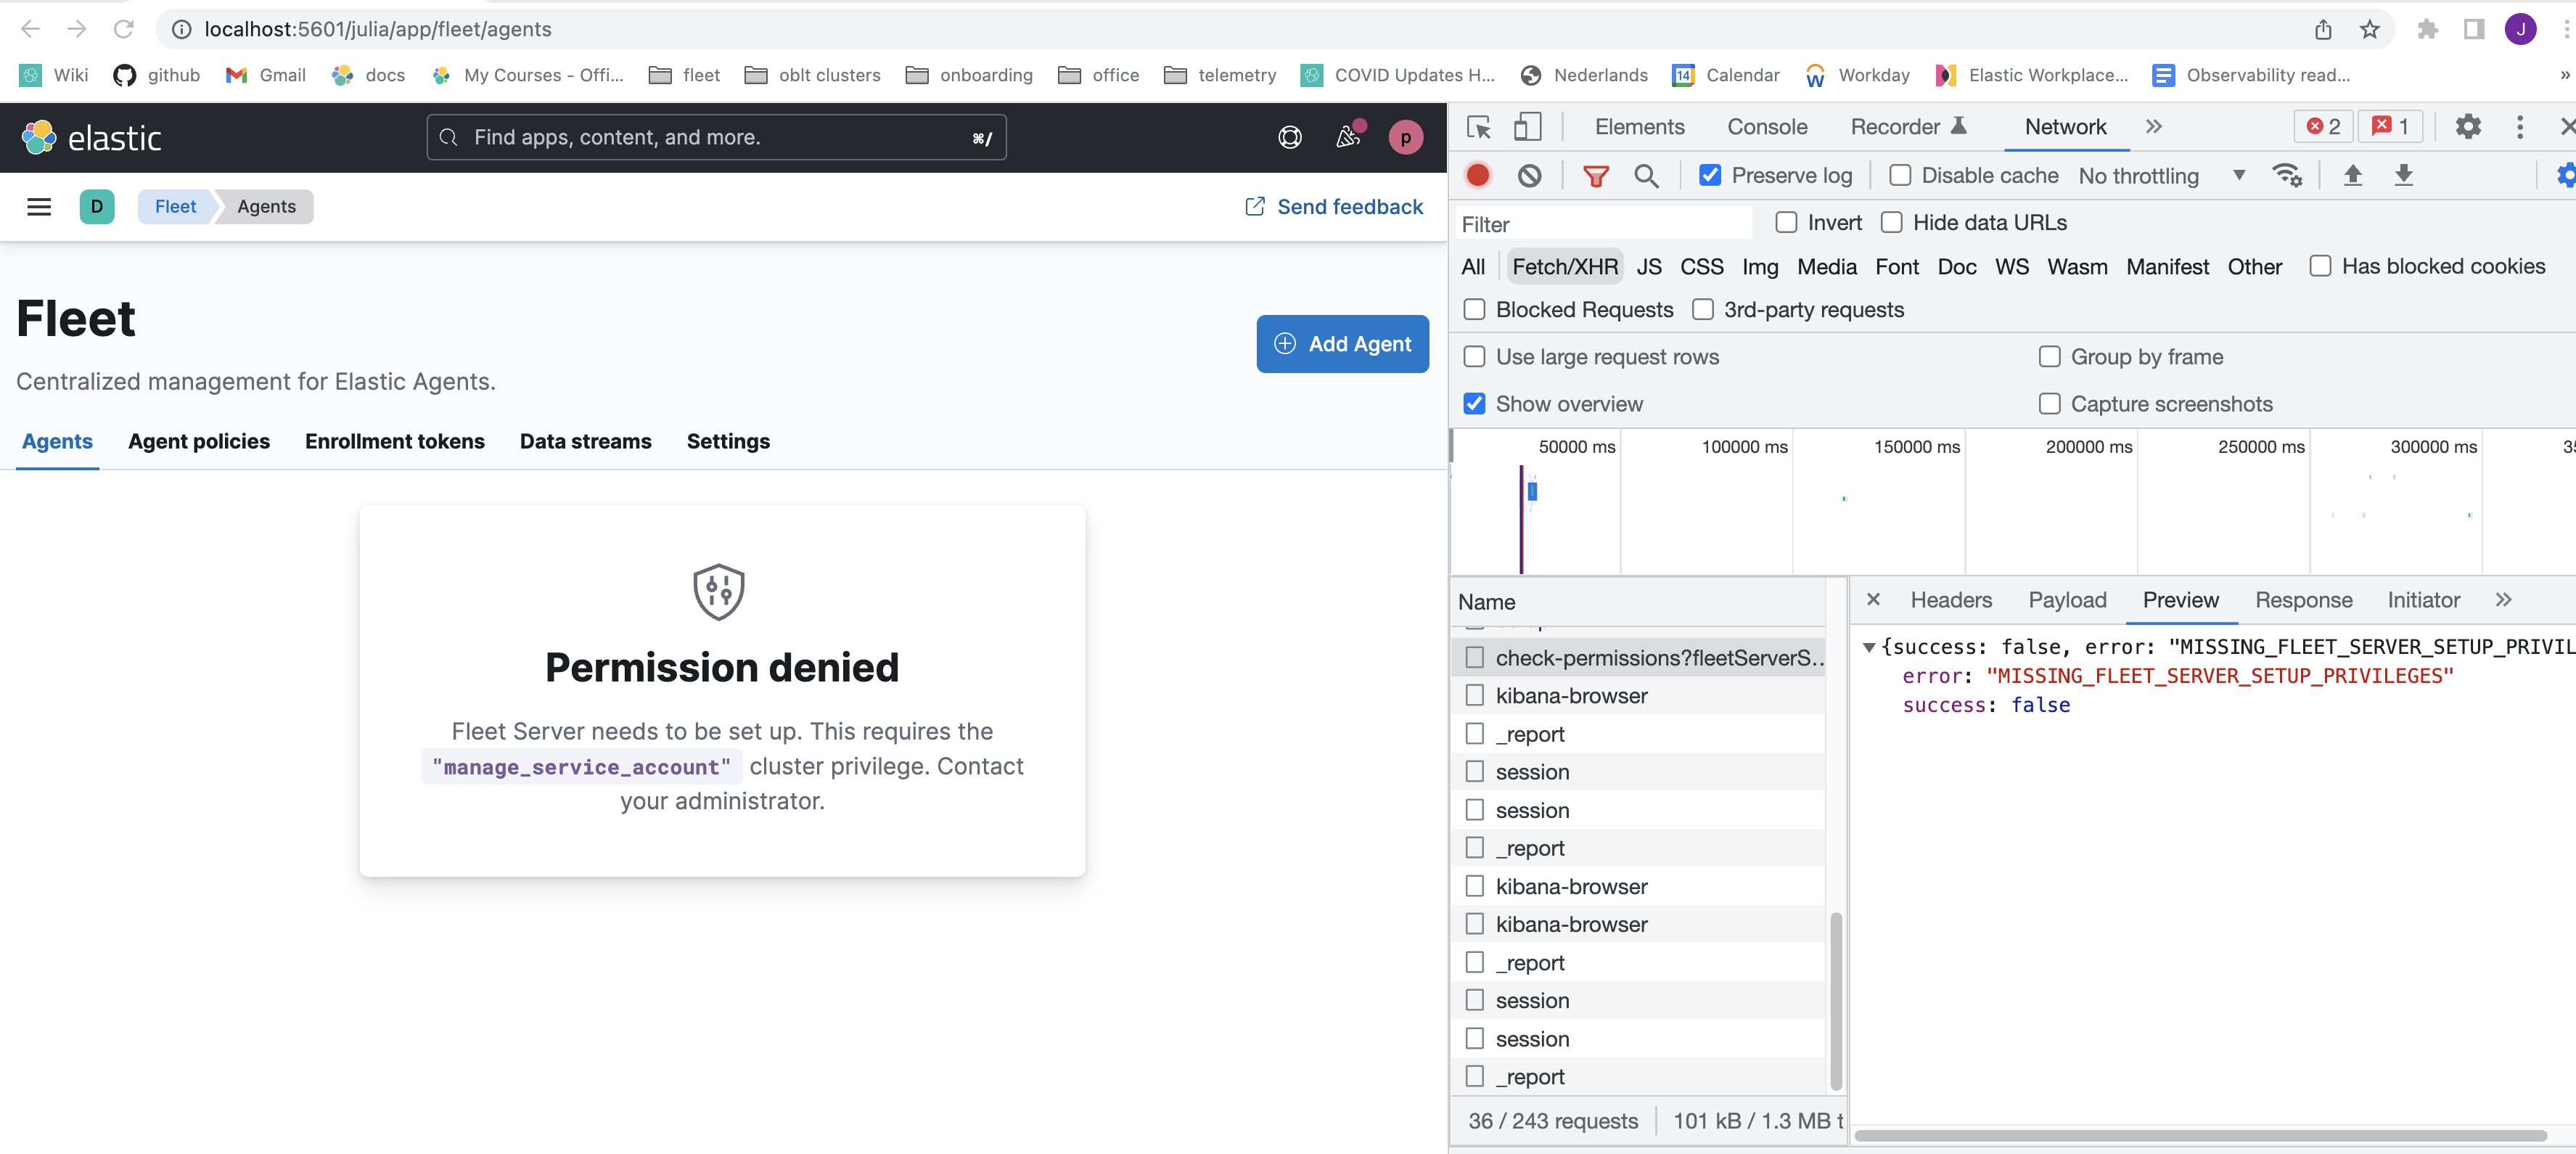Enable the Disable cache checkbox
The image size is (2576, 1154).
(x=1900, y=175)
